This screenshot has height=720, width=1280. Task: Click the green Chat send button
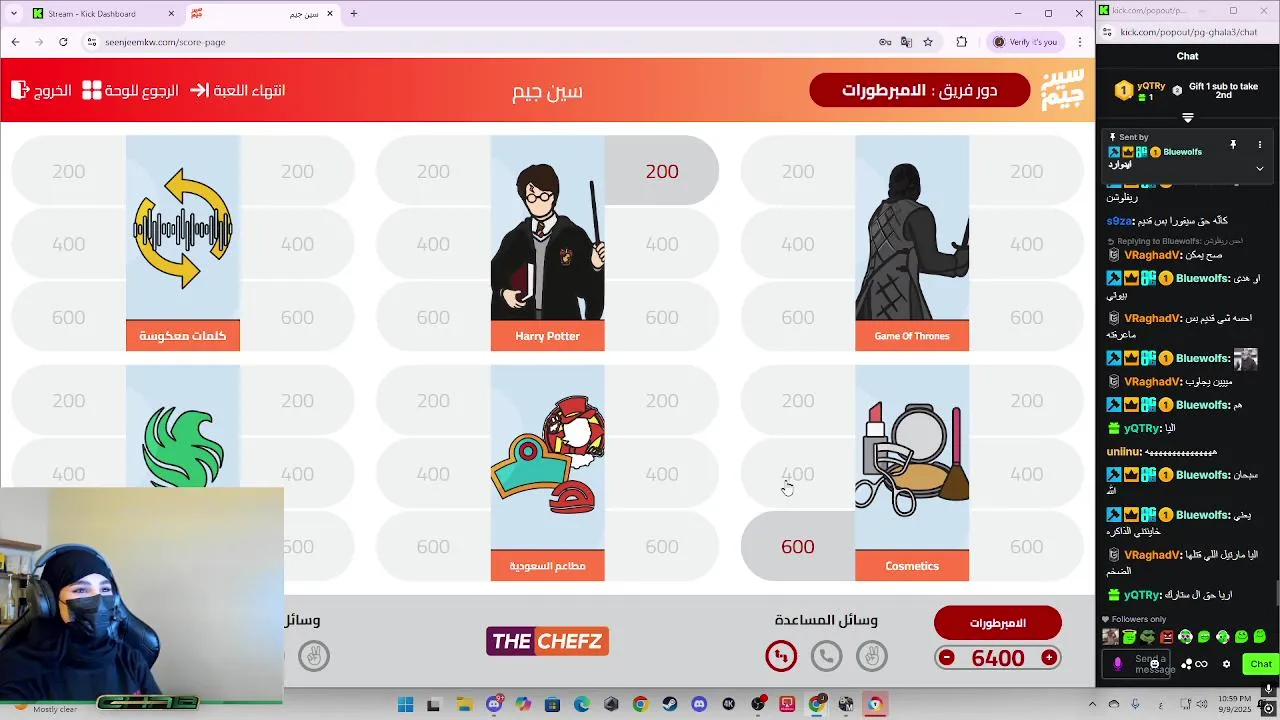[1261, 664]
